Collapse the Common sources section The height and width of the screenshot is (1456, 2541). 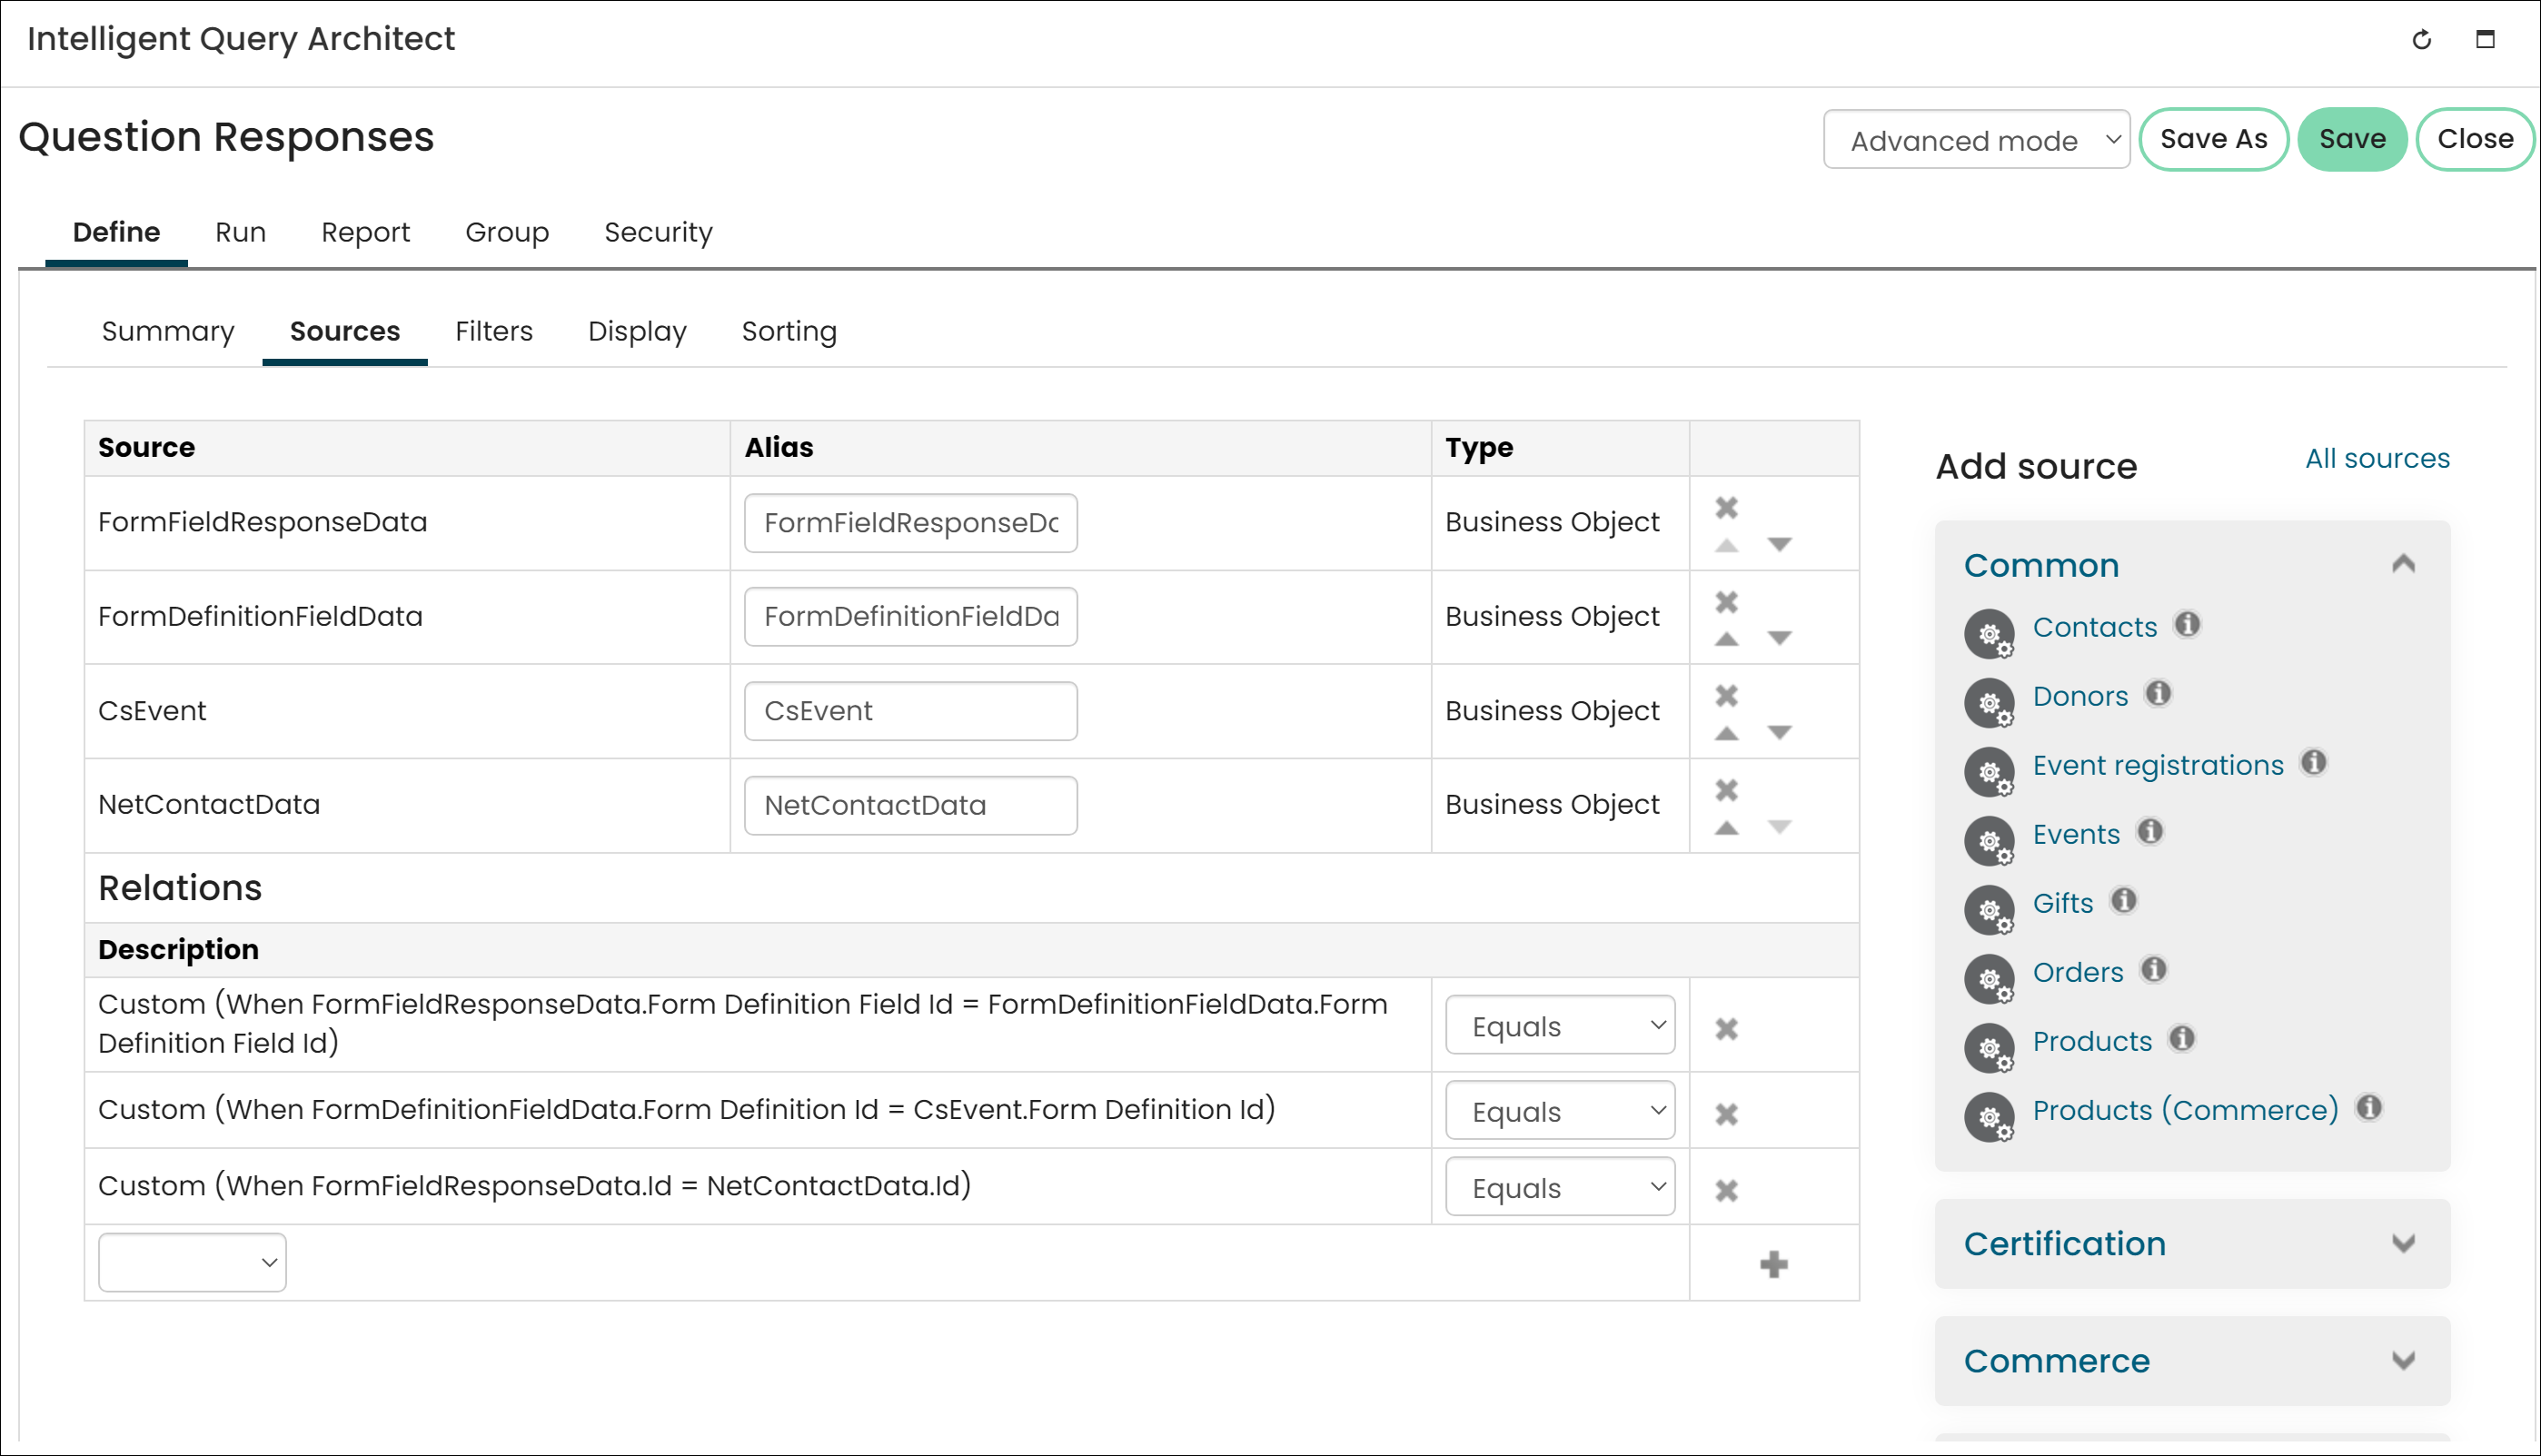coord(2403,564)
